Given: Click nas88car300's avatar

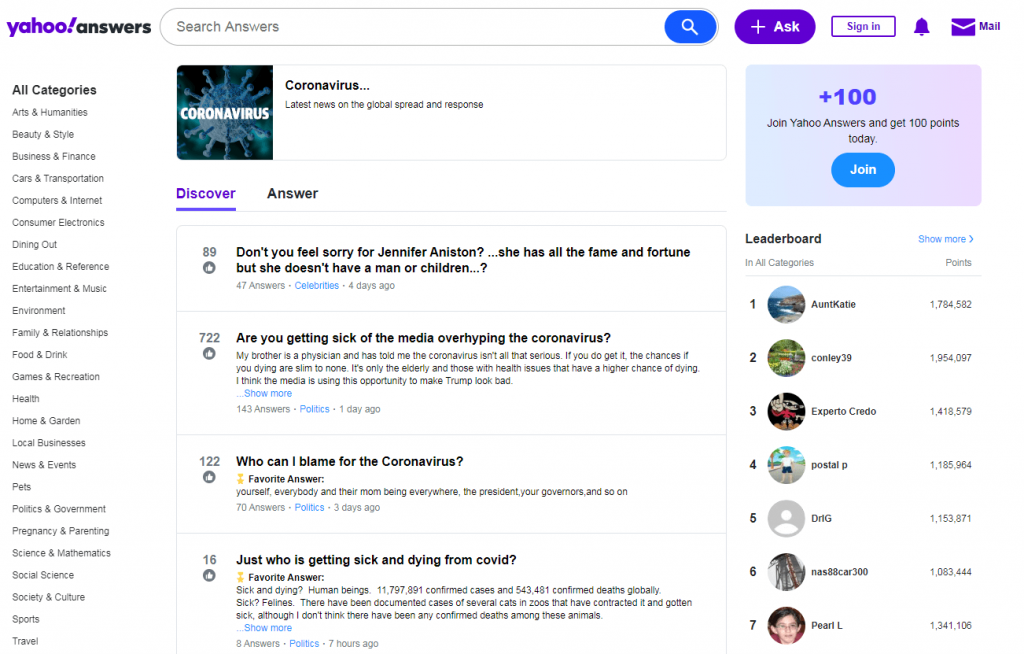Looking at the screenshot, I should click(x=786, y=572).
